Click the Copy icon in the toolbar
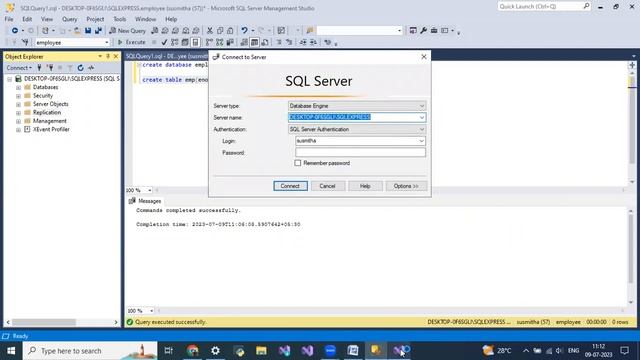 220,31
